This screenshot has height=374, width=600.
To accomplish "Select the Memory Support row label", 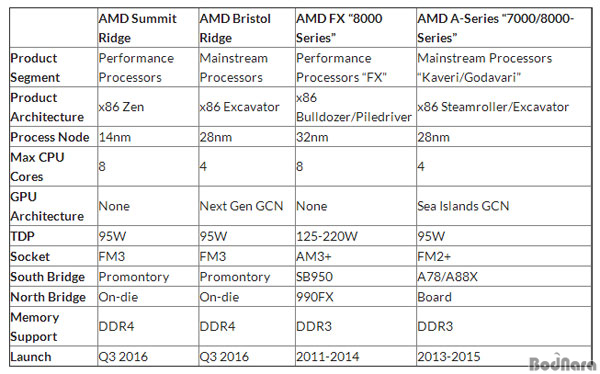I will (35, 327).
